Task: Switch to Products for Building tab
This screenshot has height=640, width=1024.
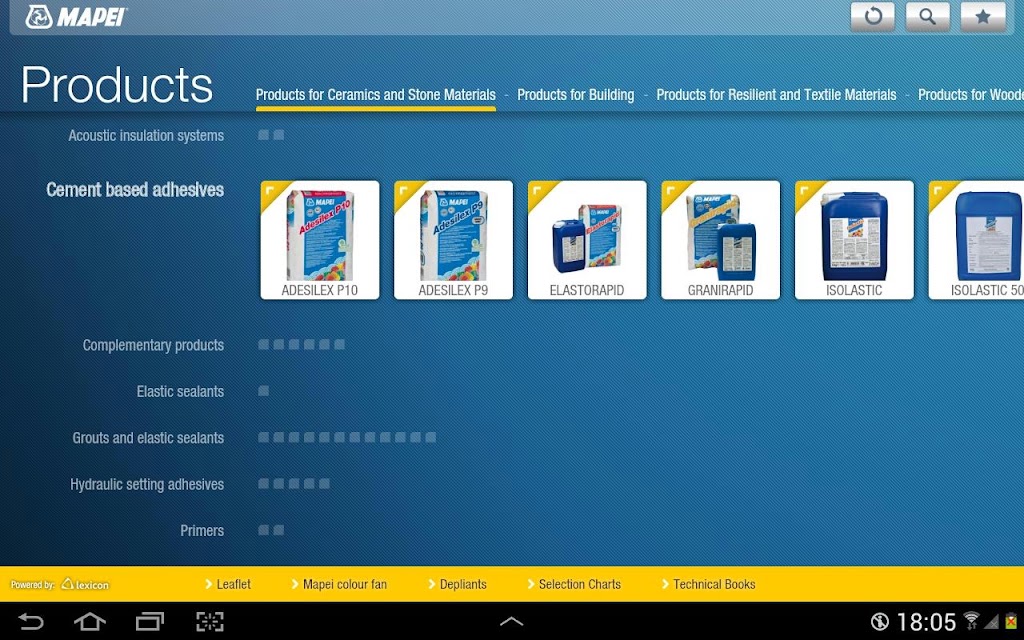Action: tap(575, 95)
